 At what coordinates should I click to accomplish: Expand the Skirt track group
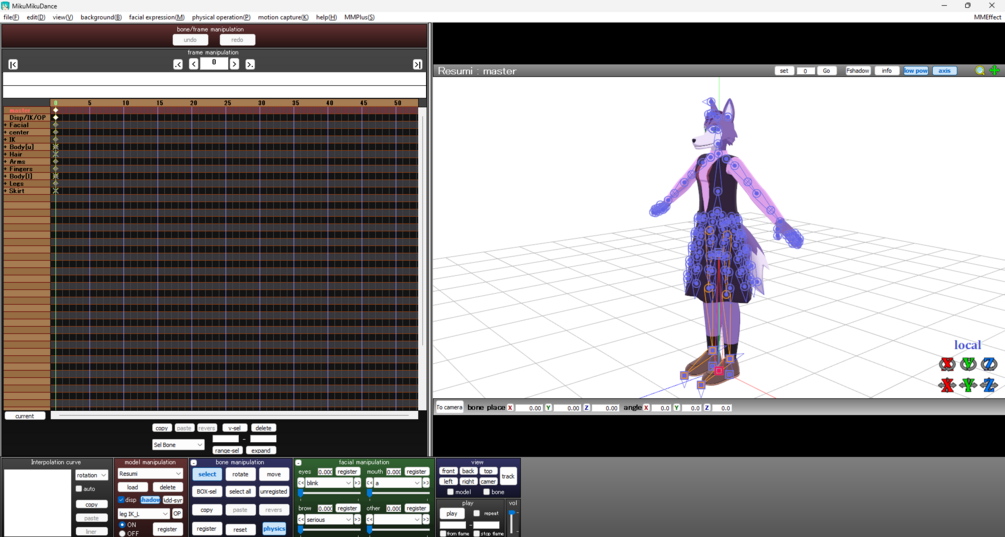point(6,191)
